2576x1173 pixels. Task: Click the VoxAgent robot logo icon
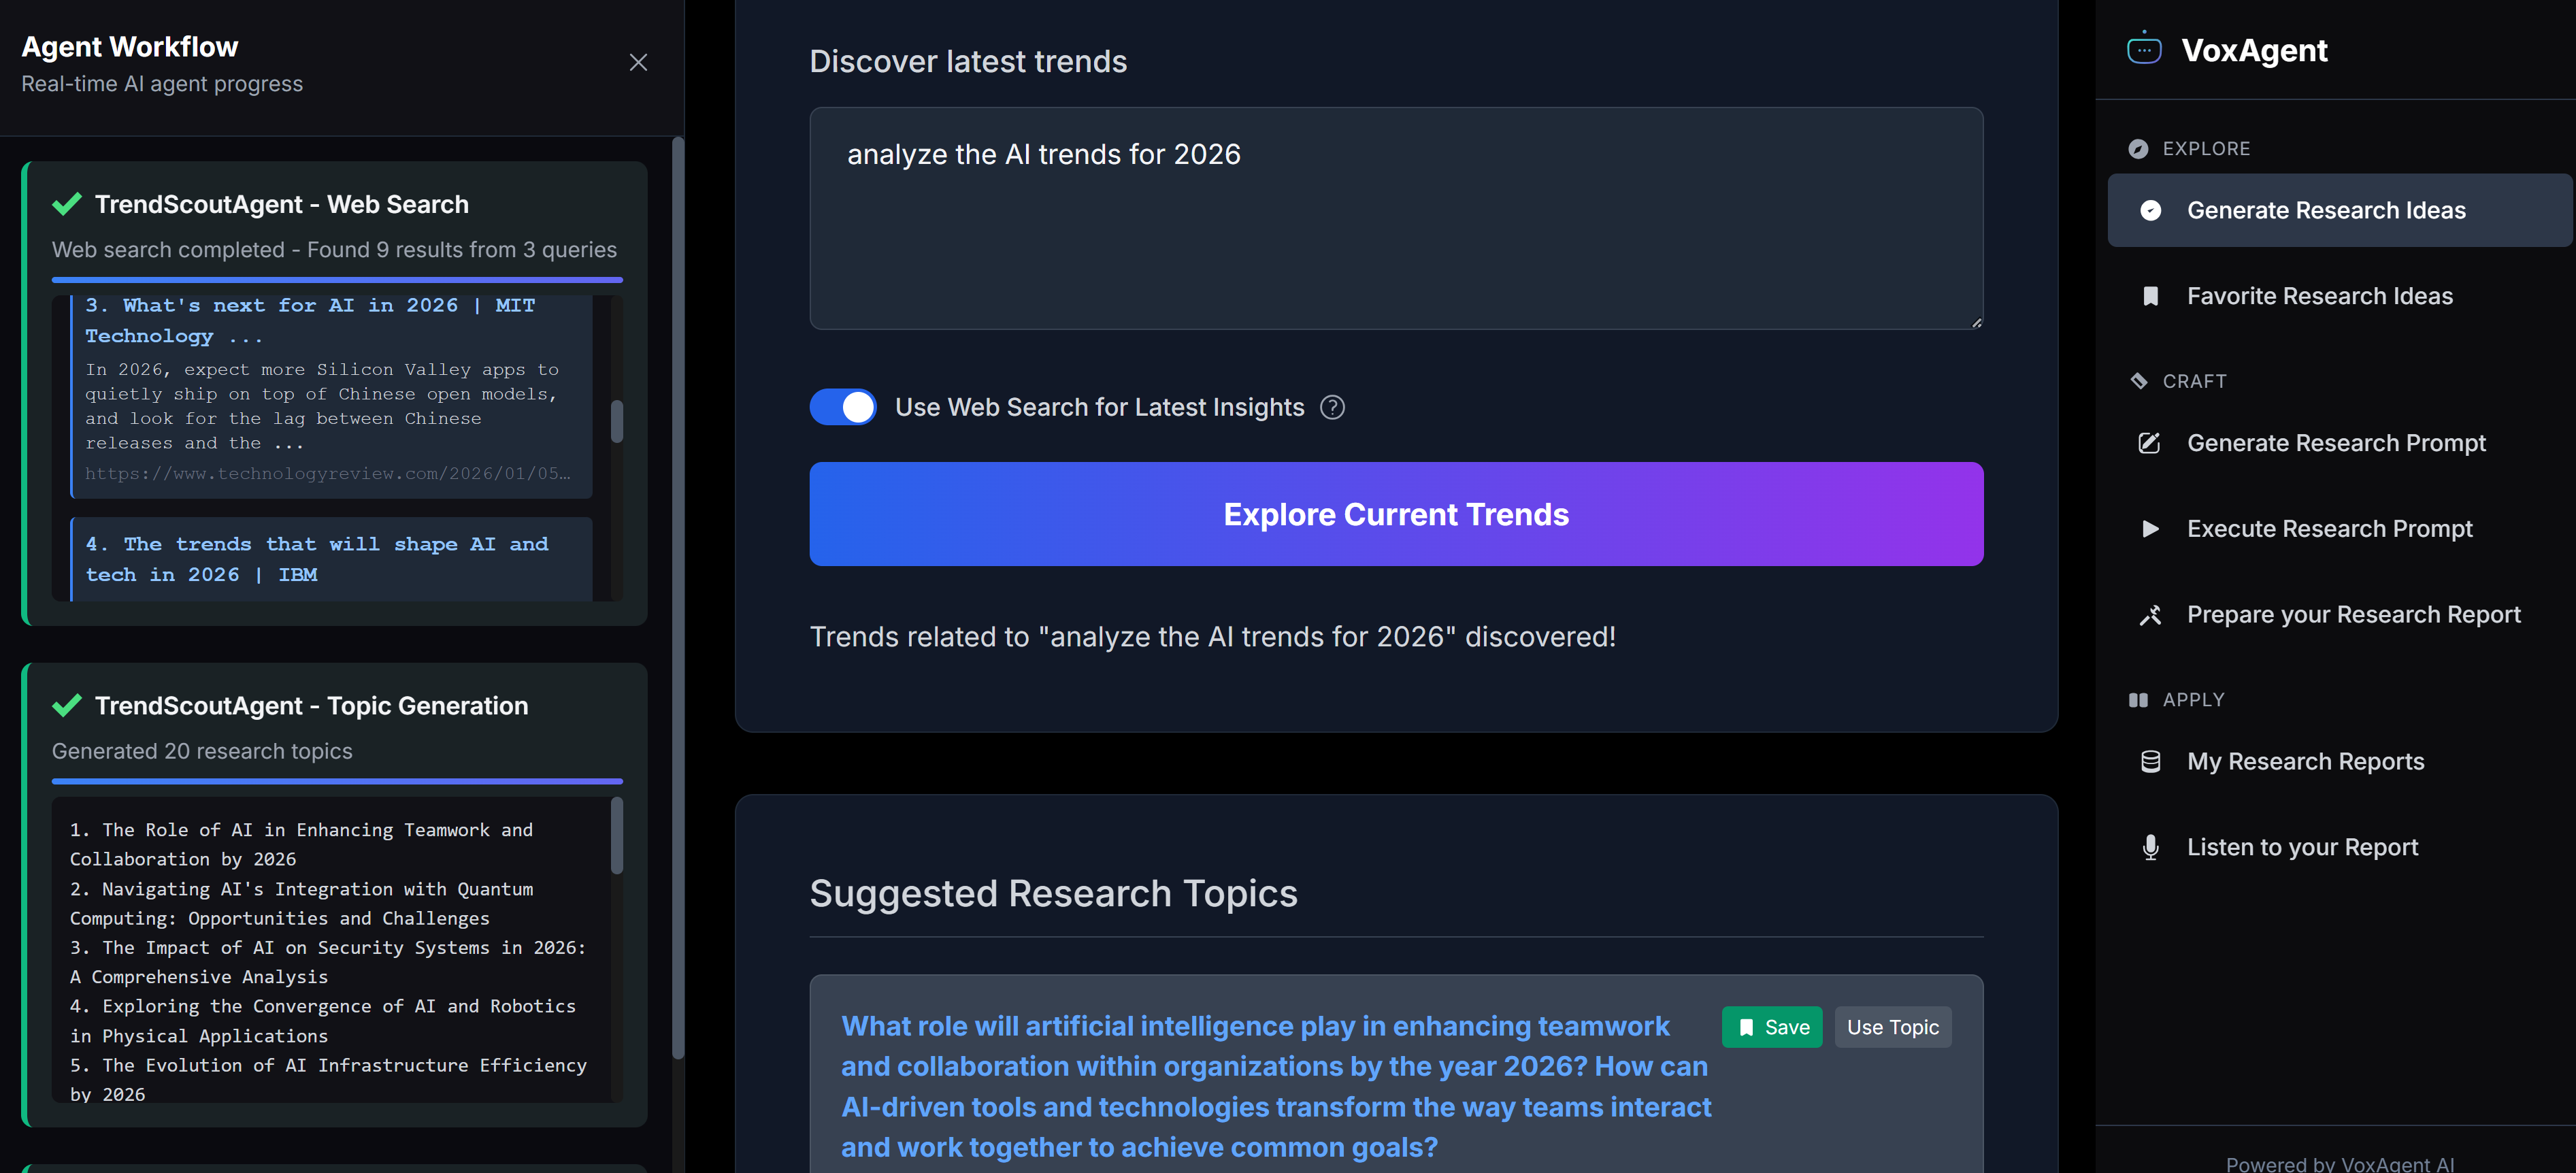coord(2143,49)
